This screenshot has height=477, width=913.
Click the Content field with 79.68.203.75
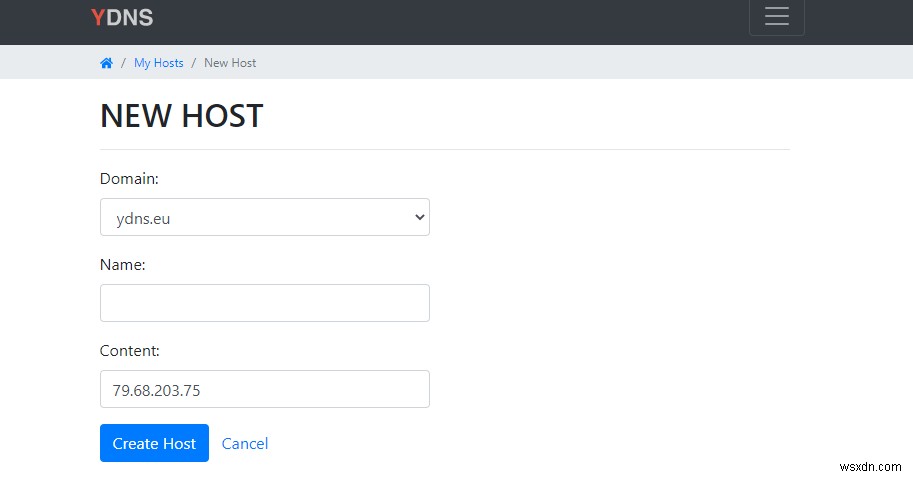pyautogui.click(x=265, y=389)
